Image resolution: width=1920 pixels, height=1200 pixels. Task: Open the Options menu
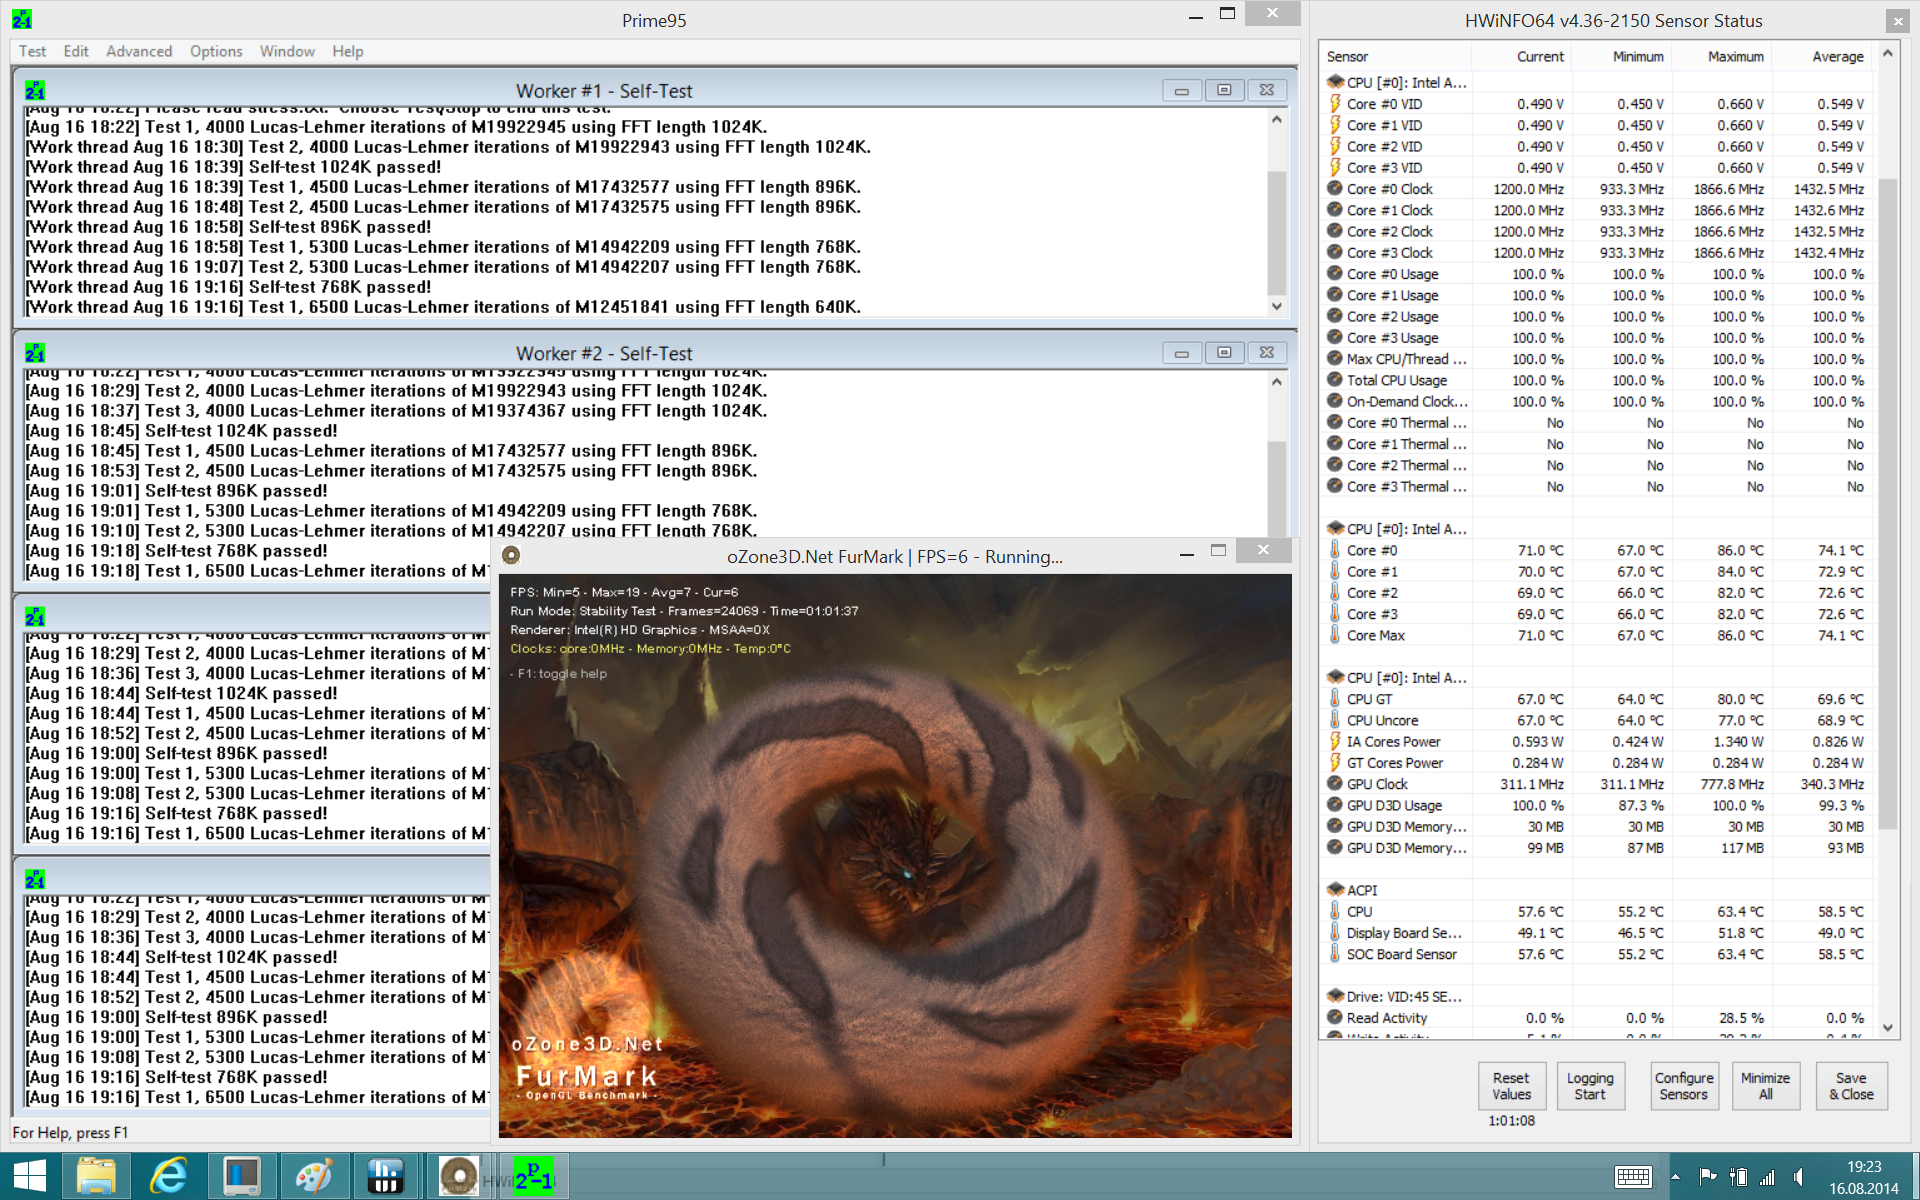pyautogui.click(x=216, y=51)
